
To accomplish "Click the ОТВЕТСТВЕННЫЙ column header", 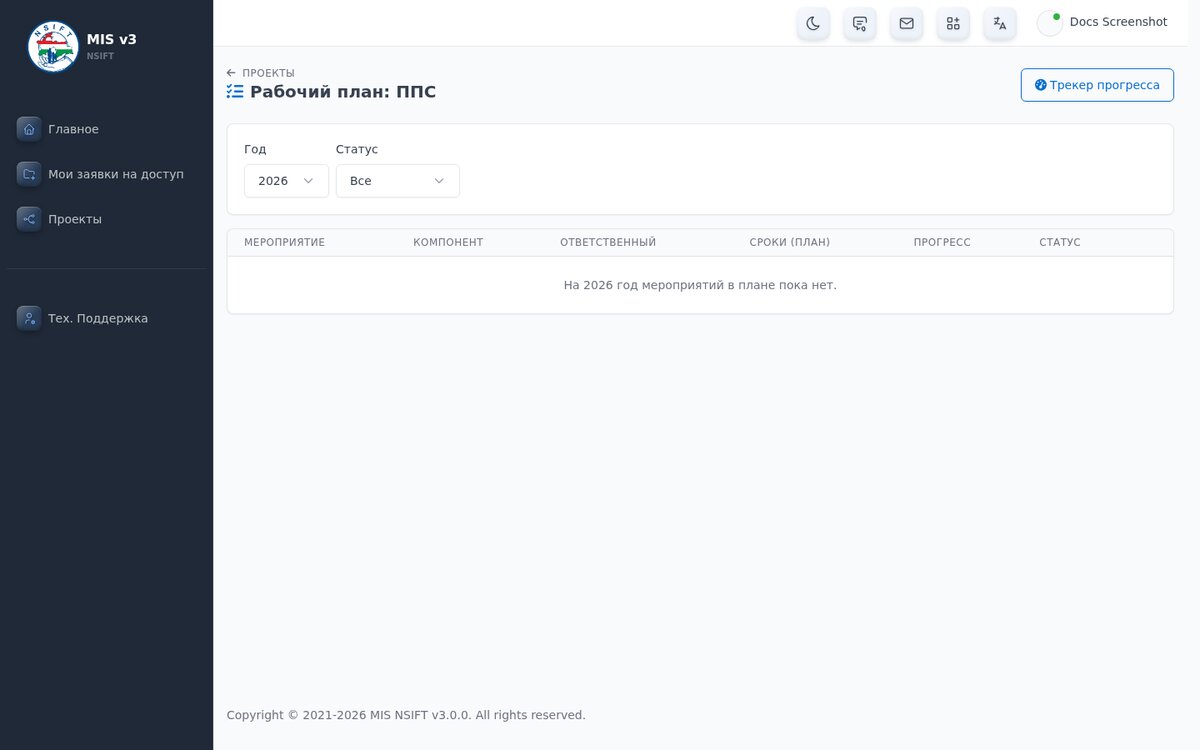I will tap(608, 242).
